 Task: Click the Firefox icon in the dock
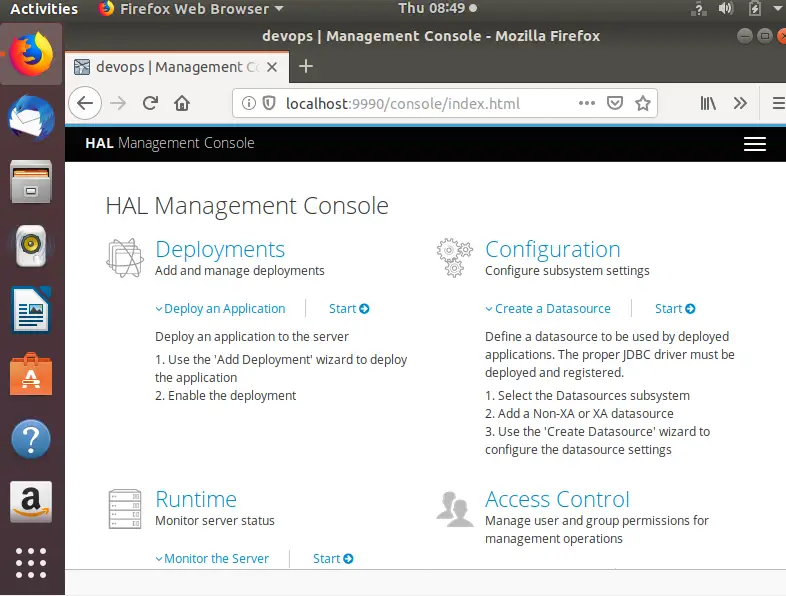click(31, 54)
